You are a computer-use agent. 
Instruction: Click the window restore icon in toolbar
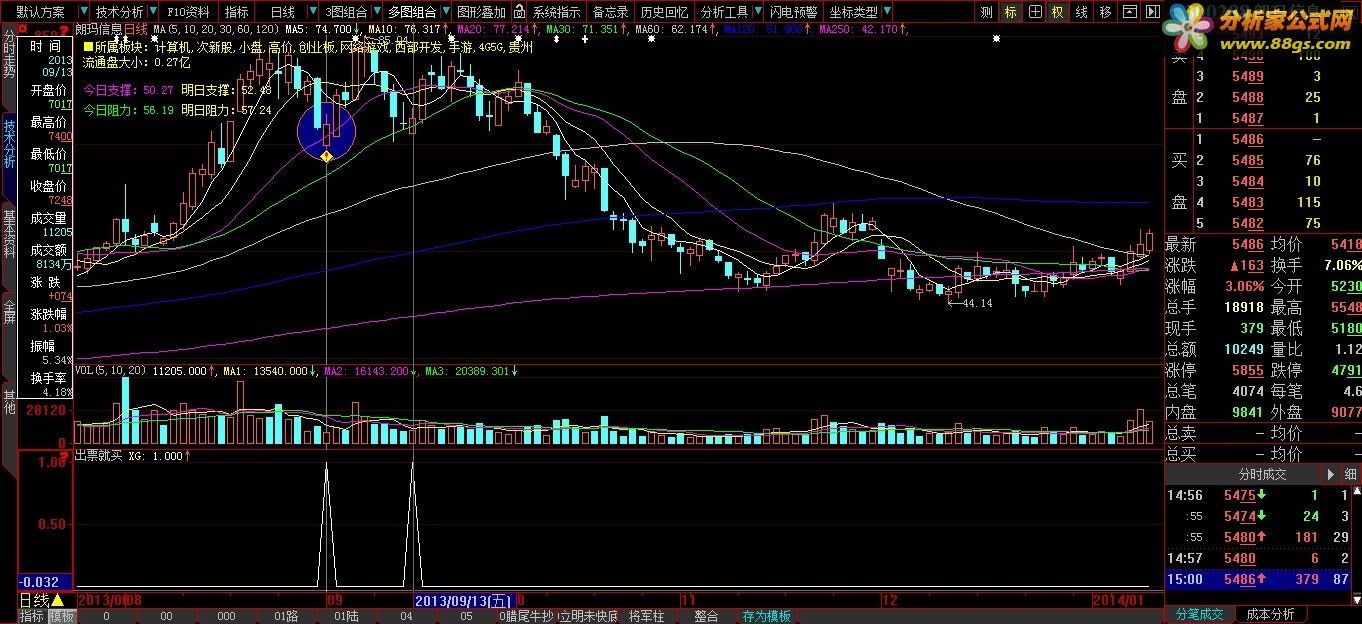point(1128,12)
